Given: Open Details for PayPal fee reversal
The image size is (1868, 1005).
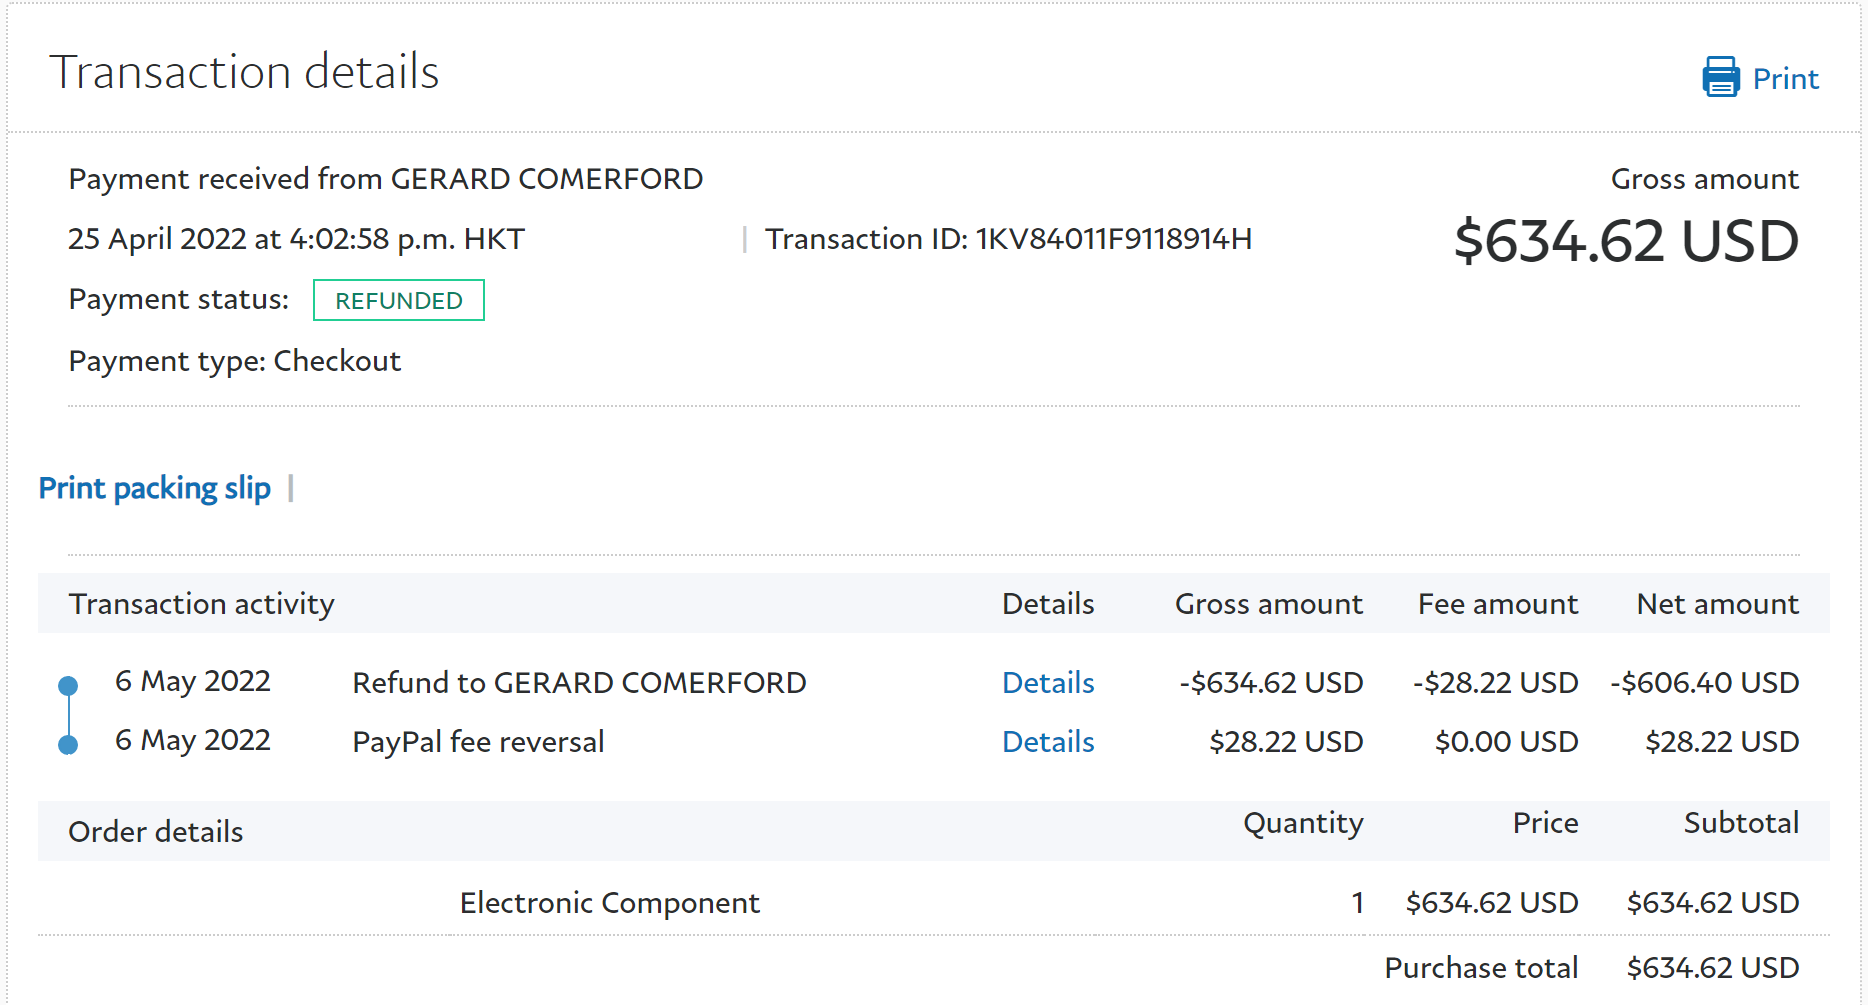Looking at the screenshot, I should [x=1047, y=742].
